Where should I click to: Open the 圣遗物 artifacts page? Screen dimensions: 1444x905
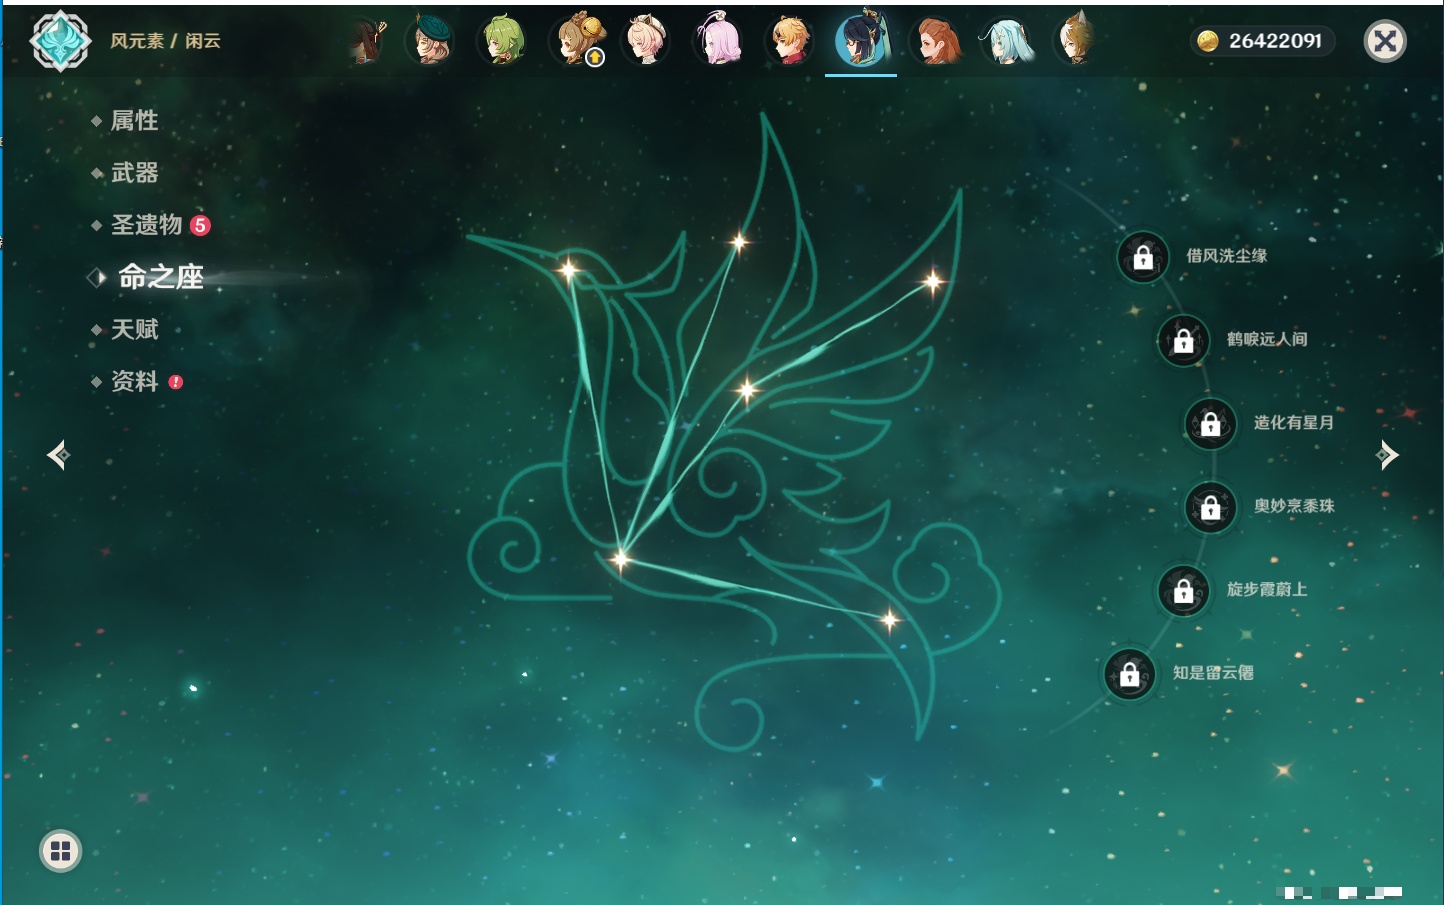pos(146,225)
